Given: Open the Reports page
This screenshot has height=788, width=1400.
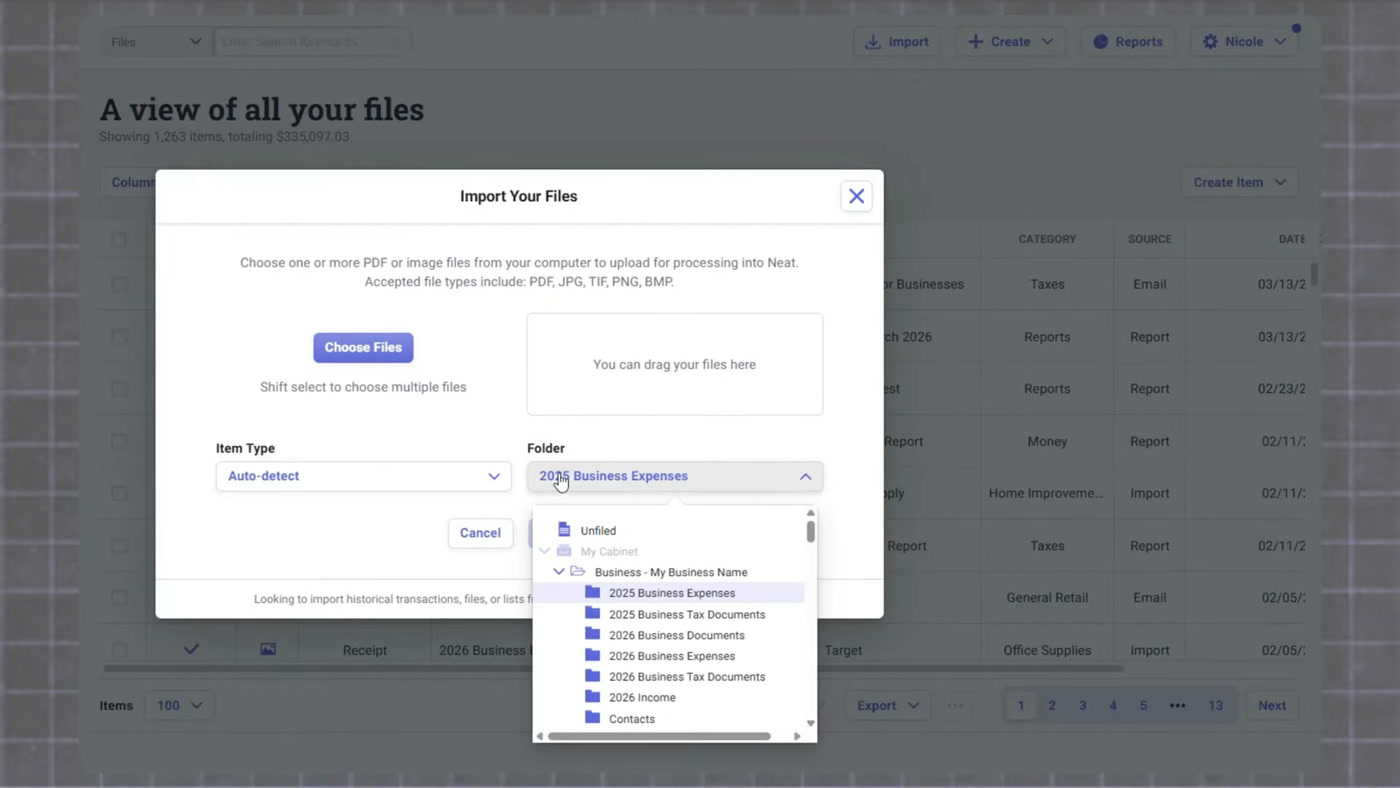Looking at the screenshot, I should (x=1128, y=42).
